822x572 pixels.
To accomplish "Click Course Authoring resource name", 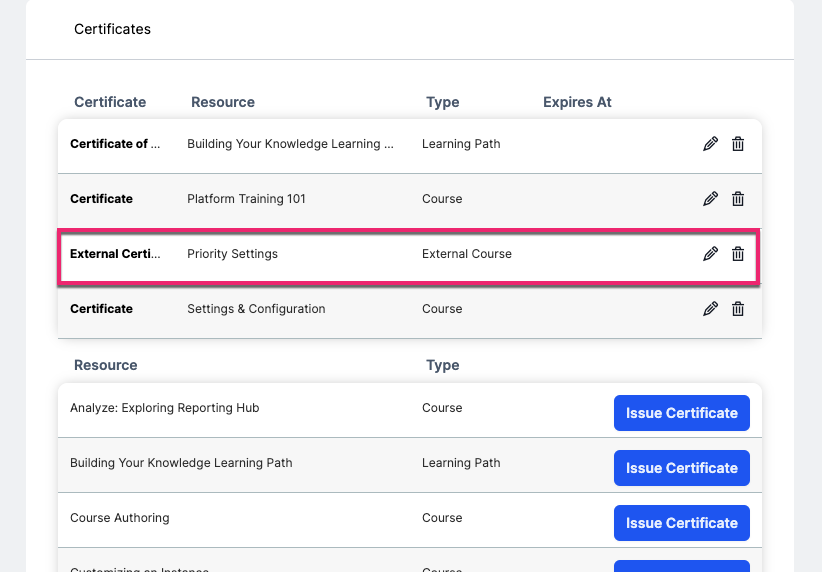I will (x=120, y=518).
